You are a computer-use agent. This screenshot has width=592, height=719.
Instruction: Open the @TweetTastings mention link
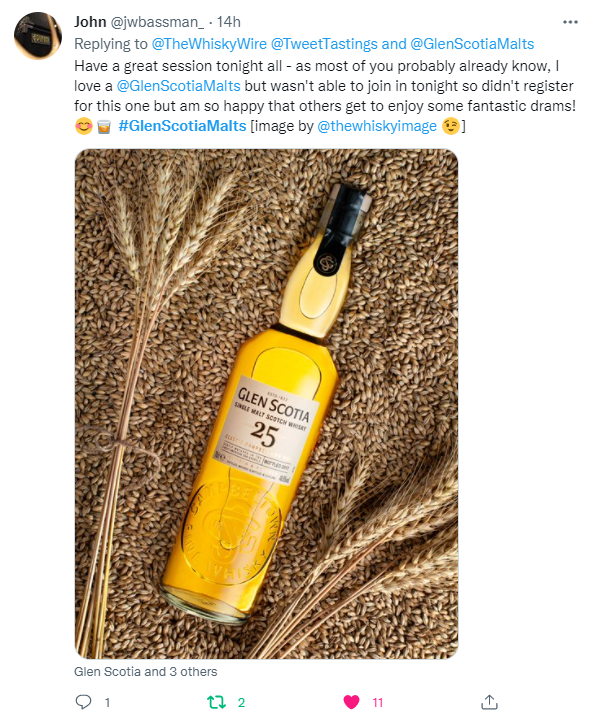324,44
